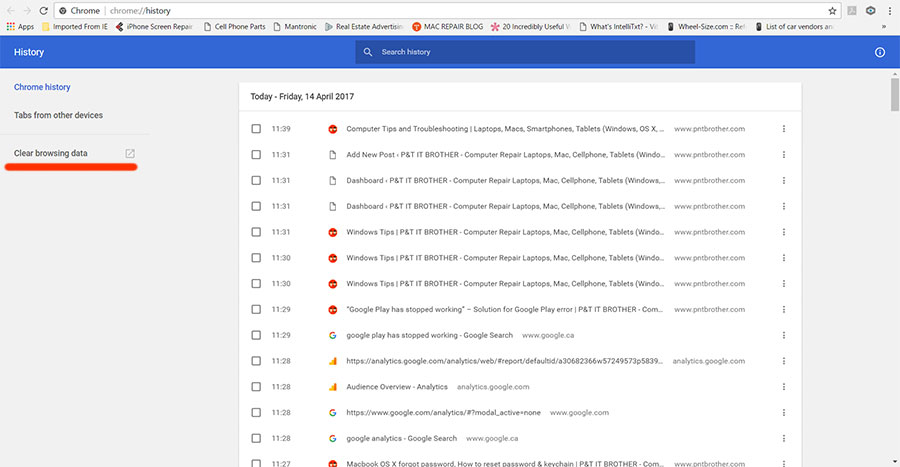
Task: Select the Audience Overview - Analytics checkbox
Action: [x=256, y=387]
